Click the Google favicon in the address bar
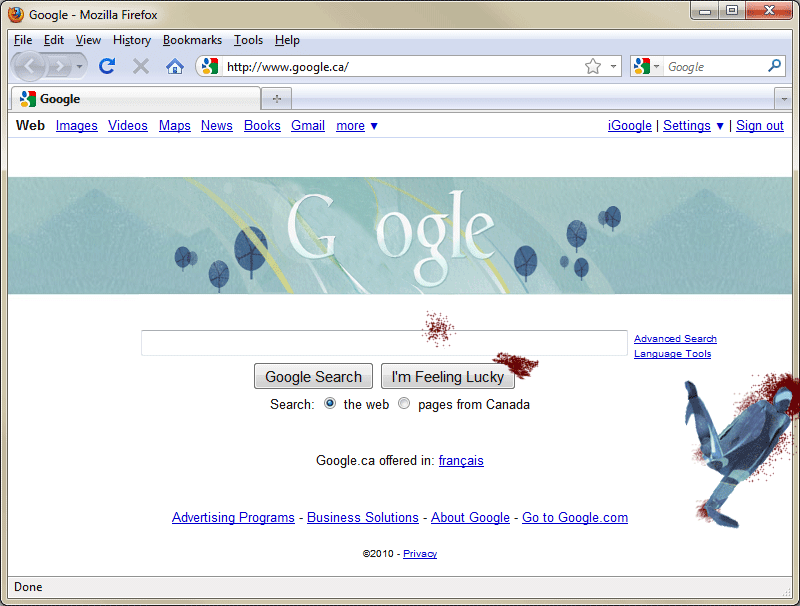This screenshot has width=800, height=606. (x=210, y=66)
